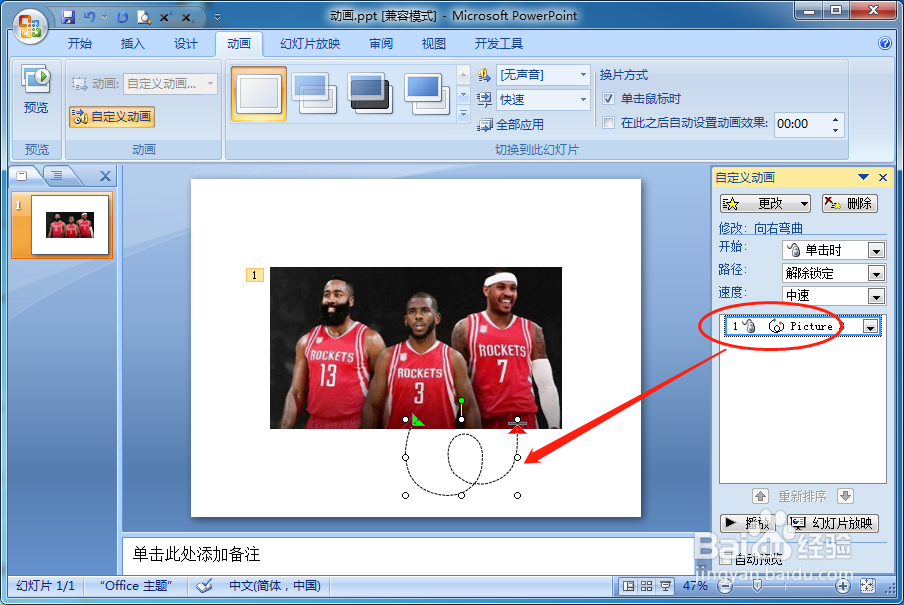Redo the action in quick access toolbar
The width and height of the screenshot is (904, 605).
[122, 17]
